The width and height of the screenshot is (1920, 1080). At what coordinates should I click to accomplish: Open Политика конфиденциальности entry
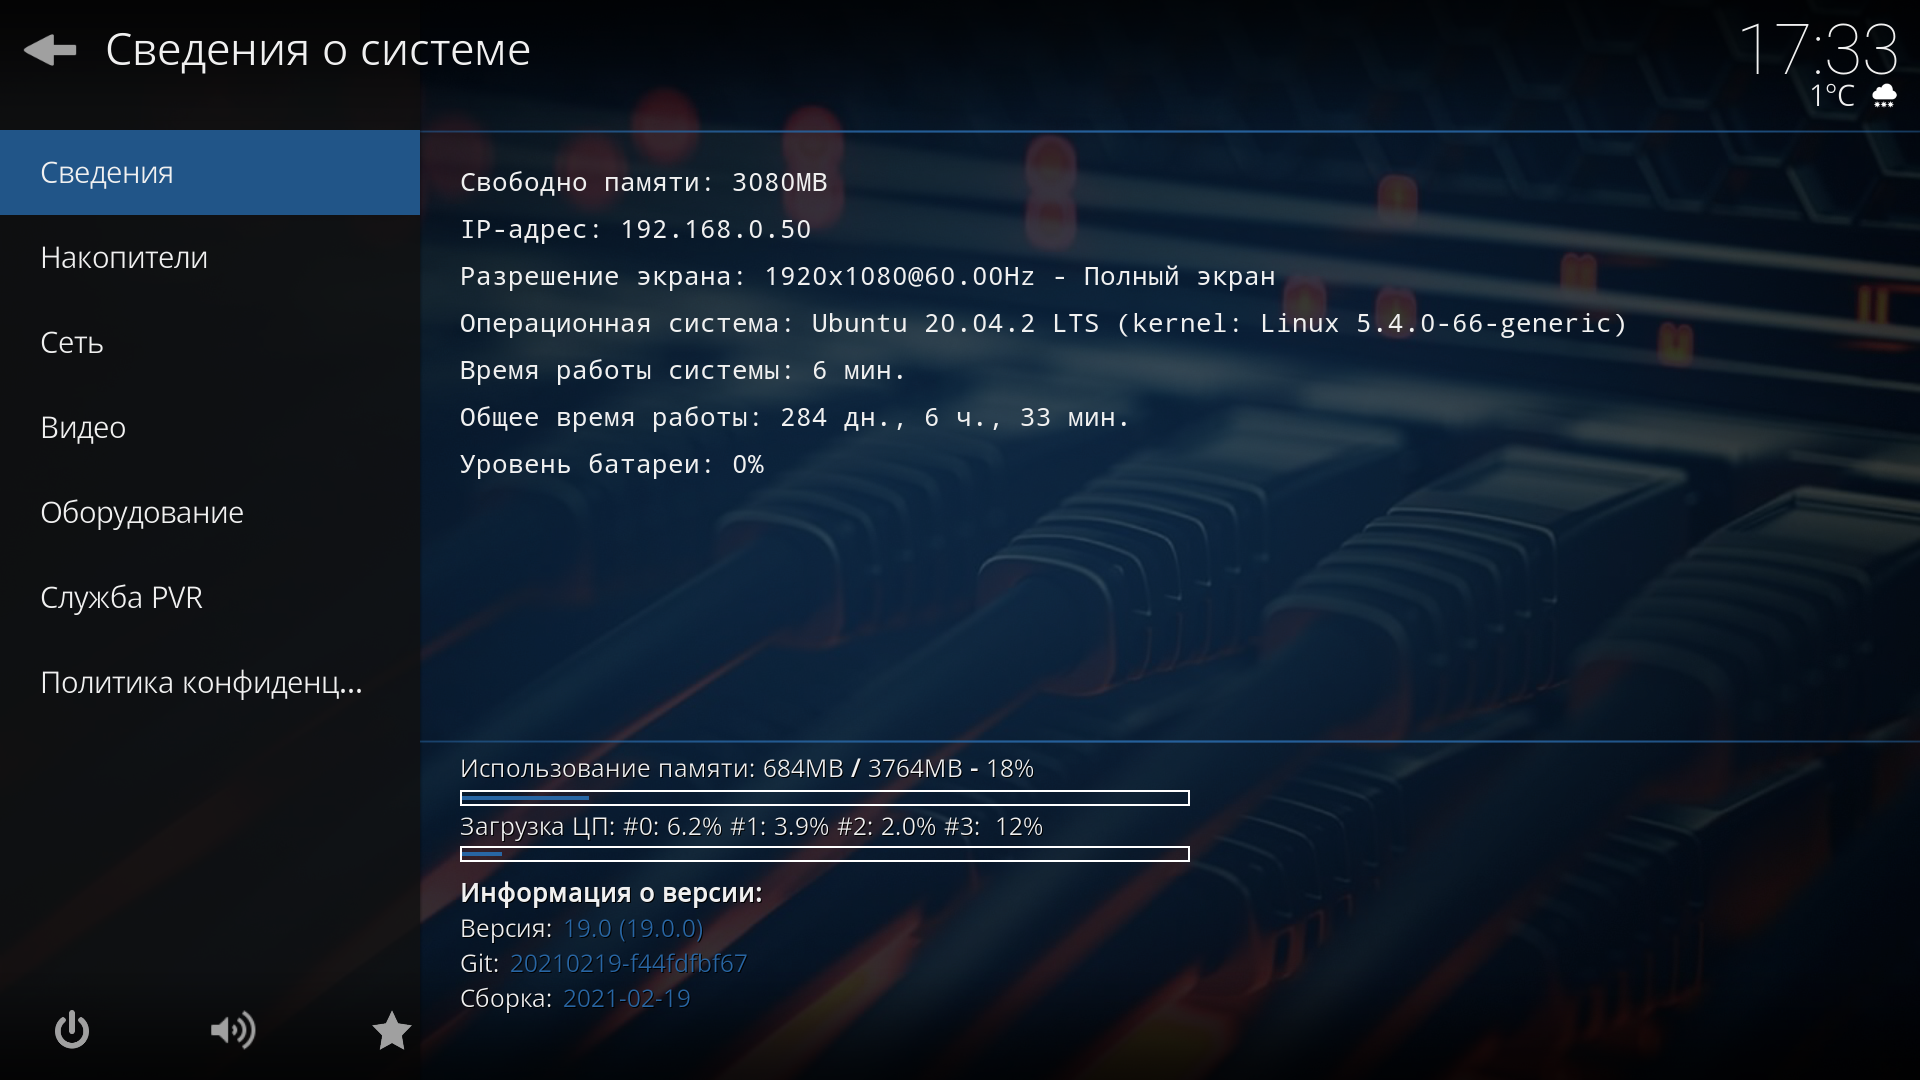coord(210,682)
